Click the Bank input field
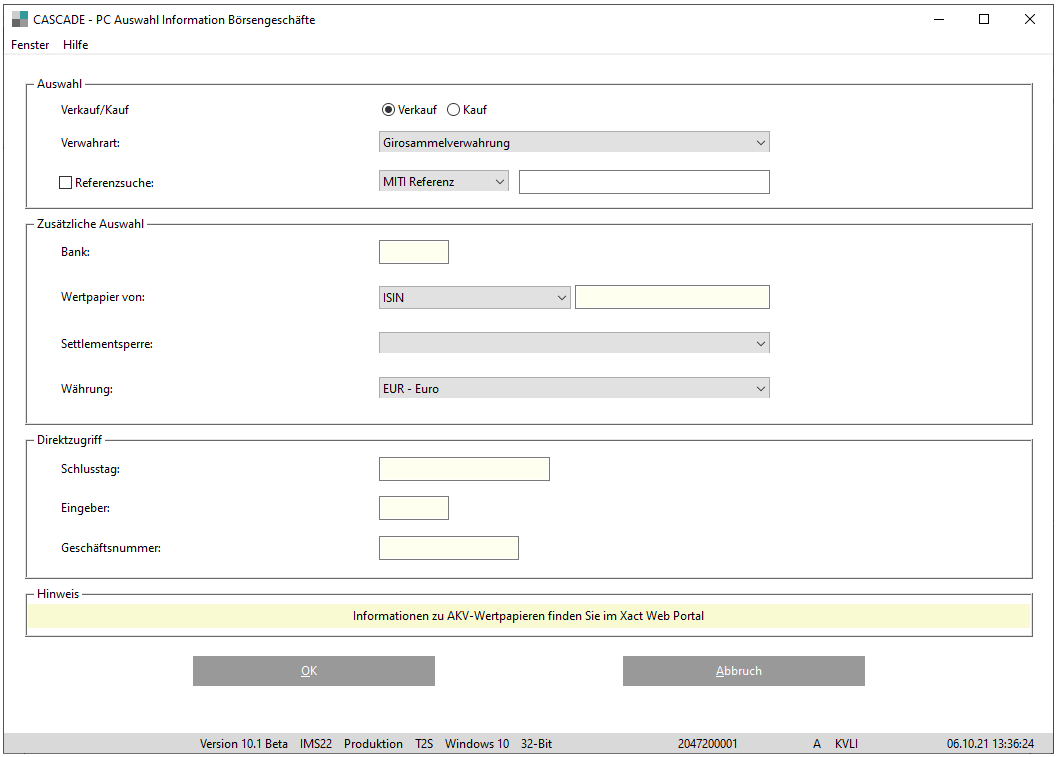The image size is (1058, 757). coord(414,252)
